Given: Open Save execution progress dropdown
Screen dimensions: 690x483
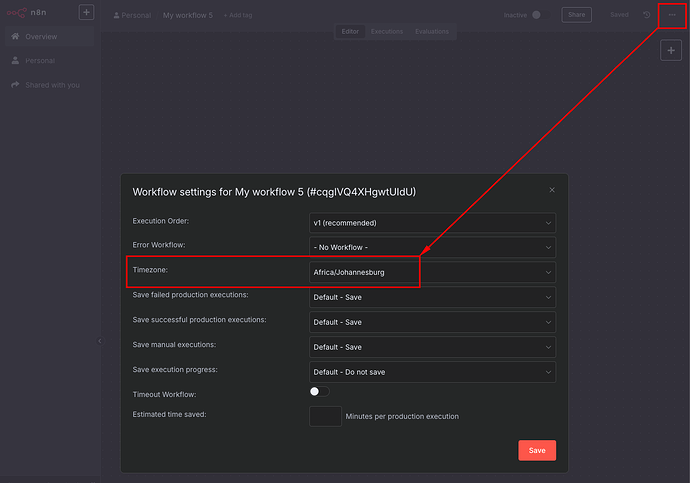Looking at the screenshot, I should click(432, 372).
